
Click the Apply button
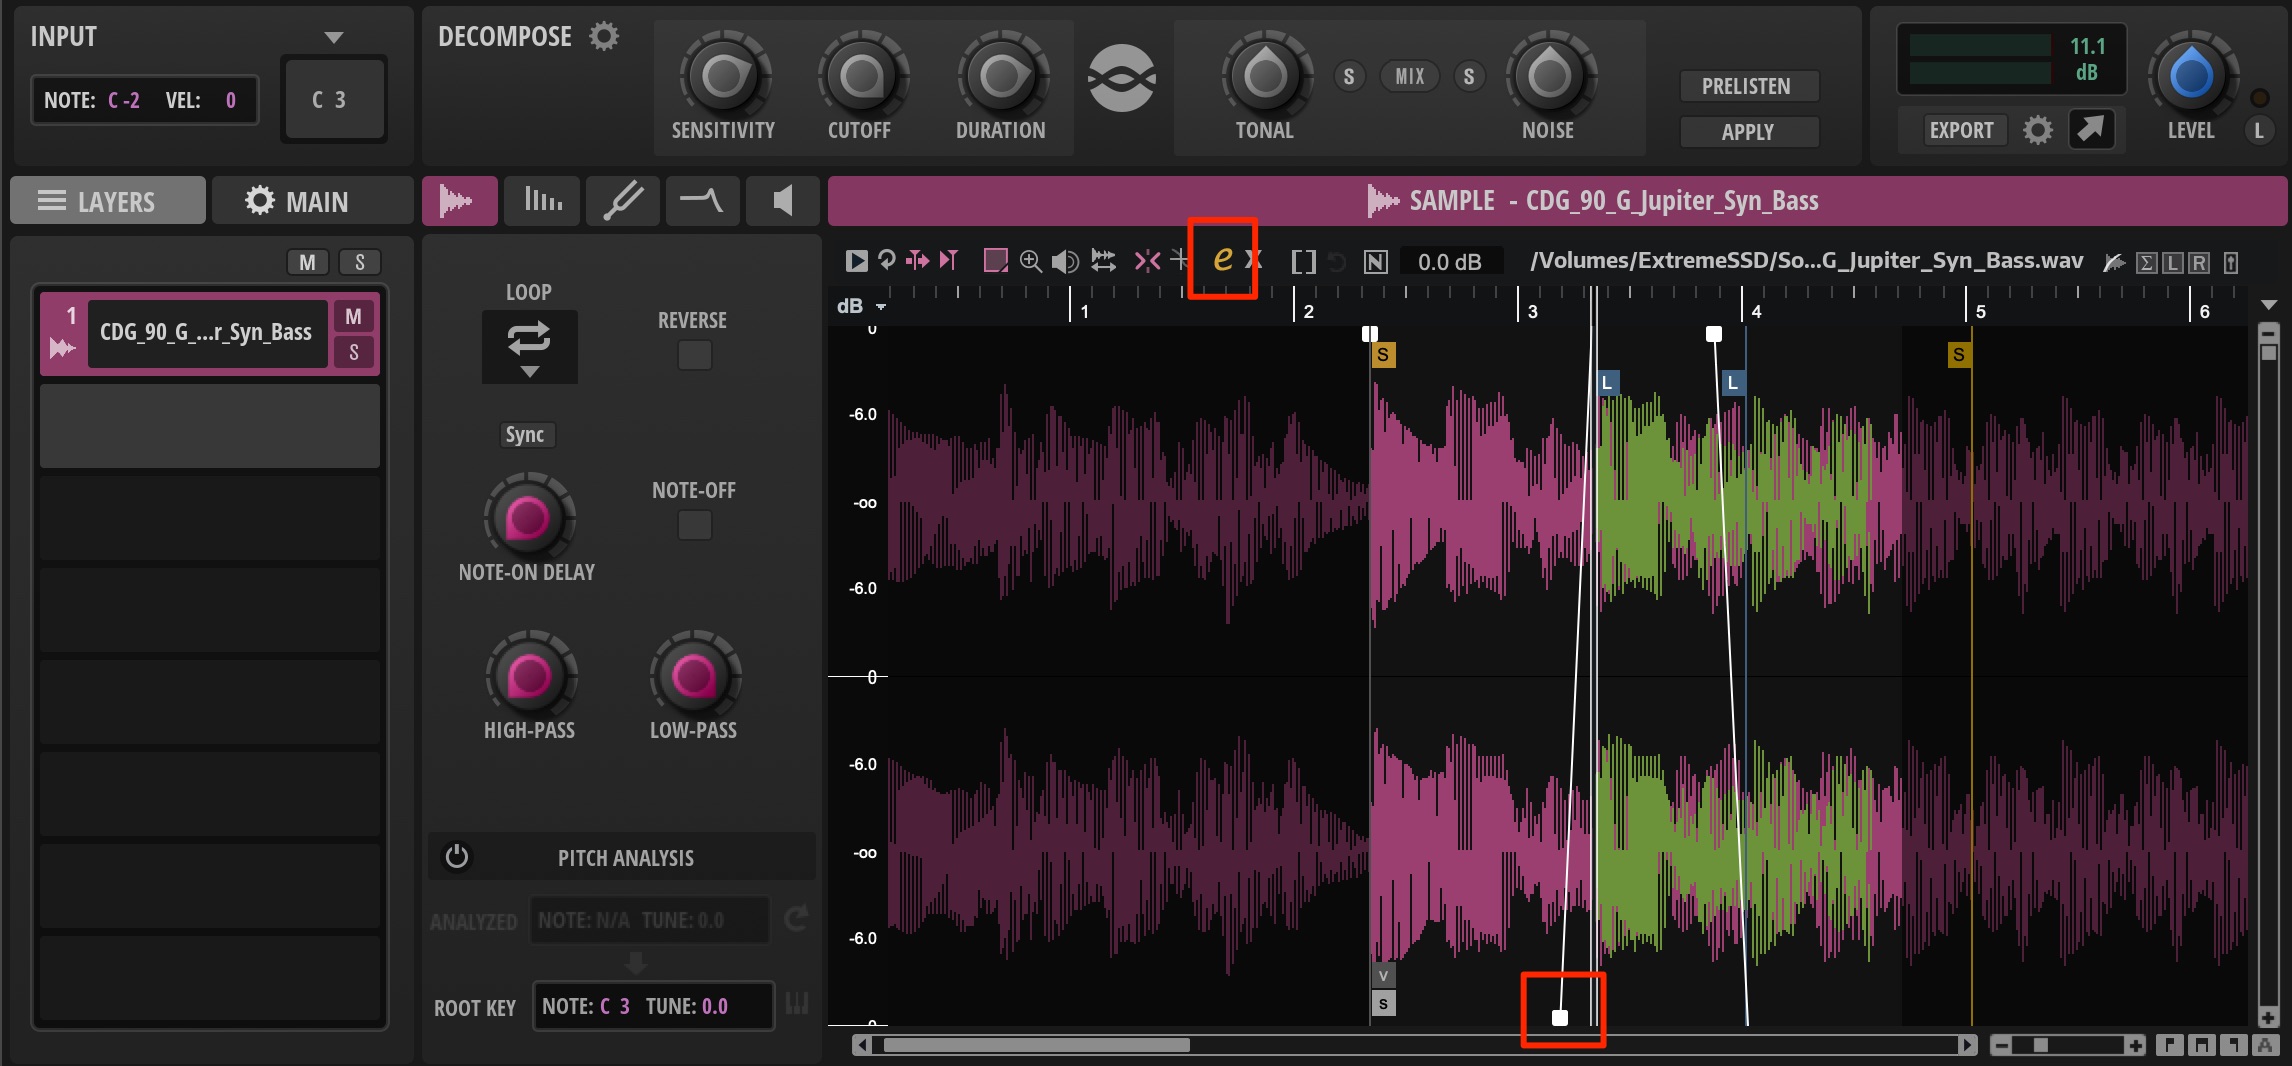[x=1747, y=132]
